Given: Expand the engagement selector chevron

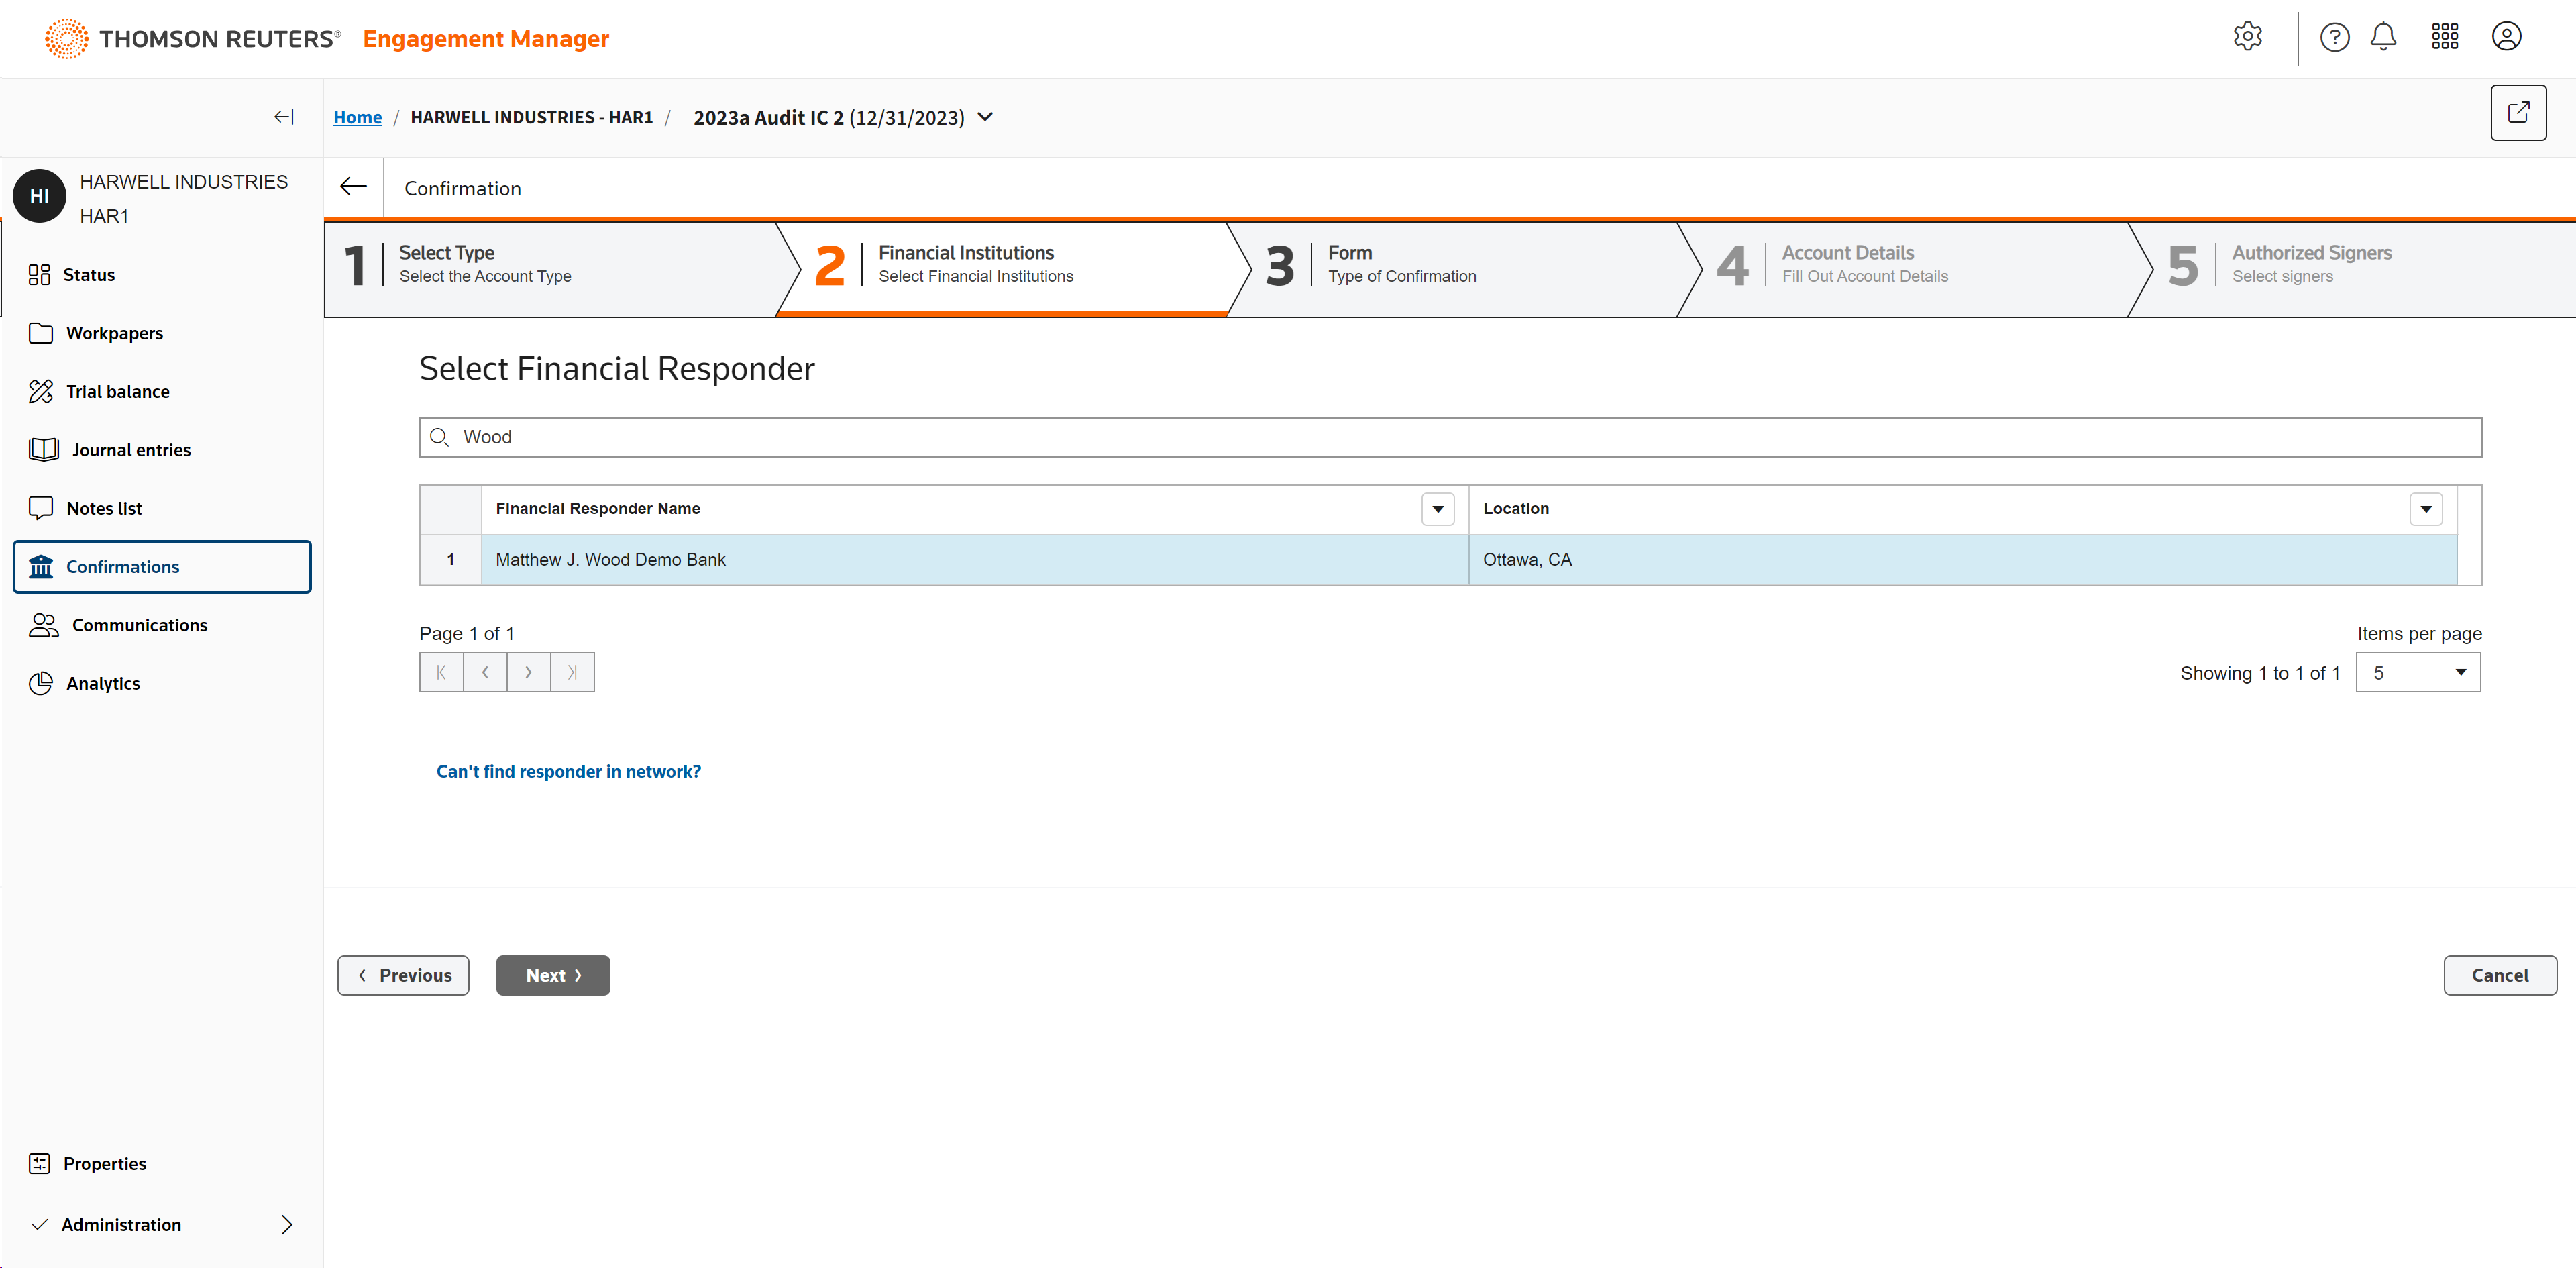Looking at the screenshot, I should pyautogui.click(x=985, y=117).
